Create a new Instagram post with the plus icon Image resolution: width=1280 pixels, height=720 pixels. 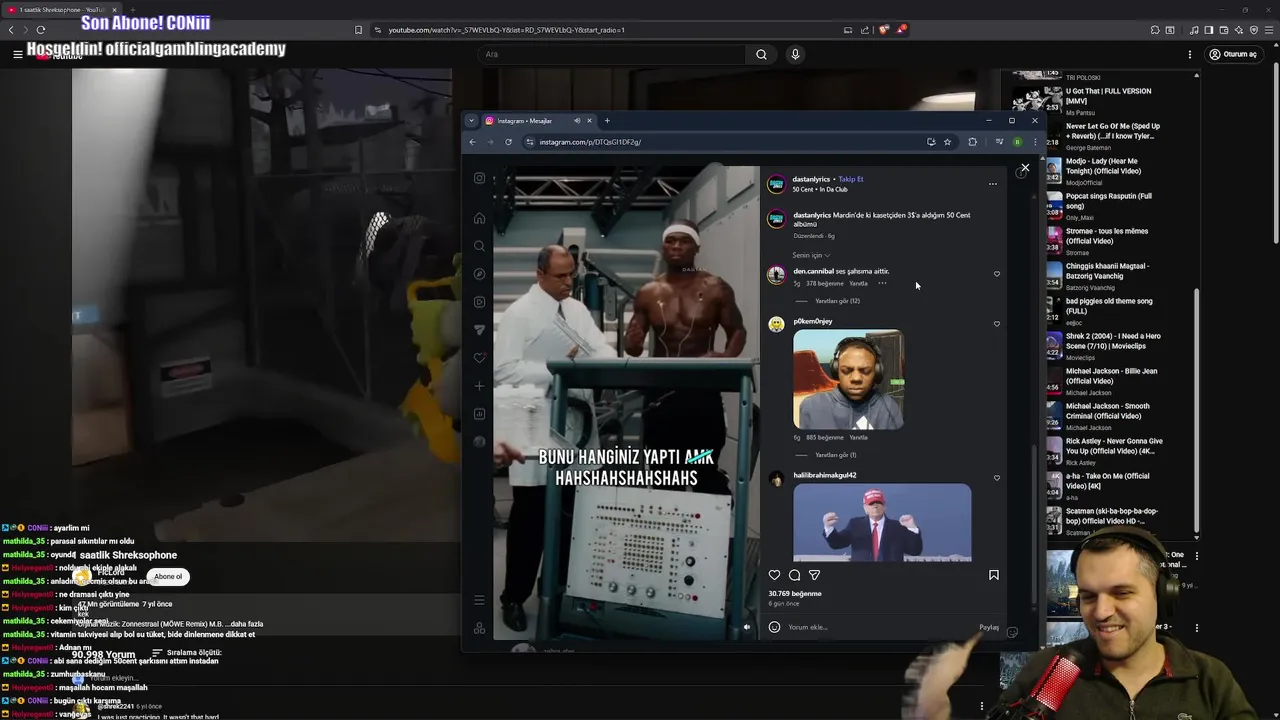point(480,386)
